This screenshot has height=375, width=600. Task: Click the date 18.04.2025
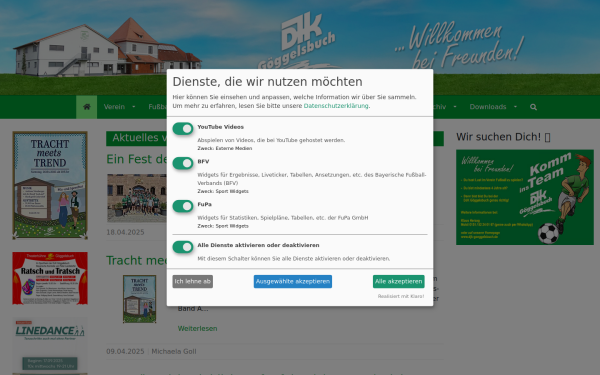click(x=125, y=232)
